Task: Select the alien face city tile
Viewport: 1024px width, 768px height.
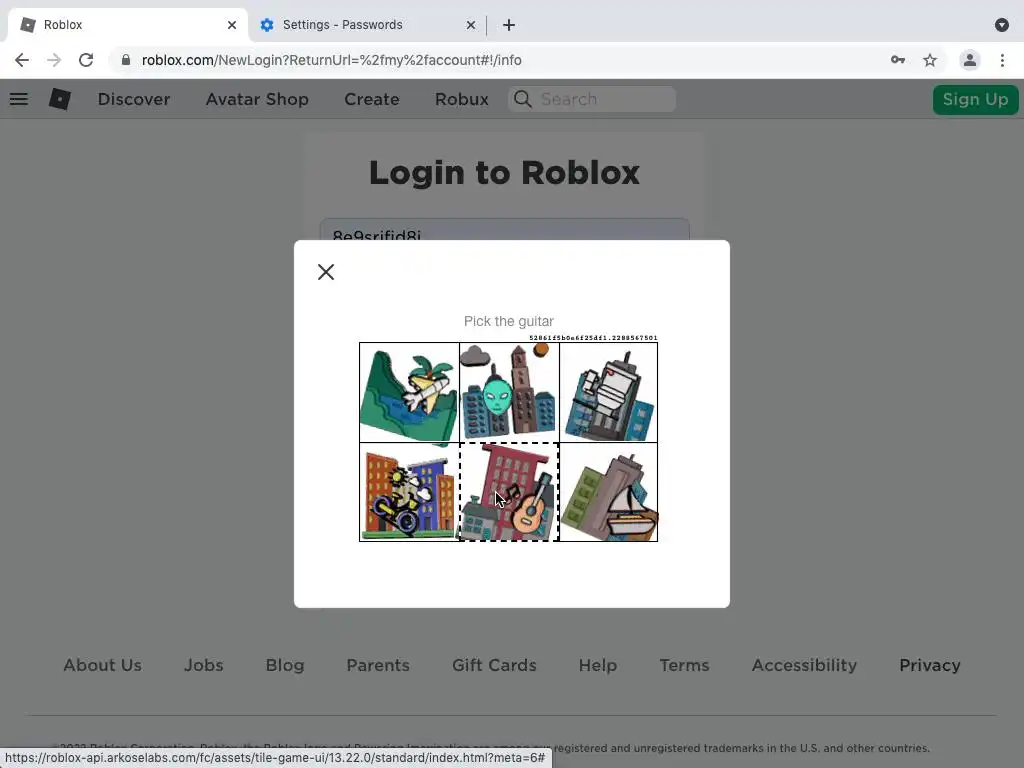Action: 509,392
